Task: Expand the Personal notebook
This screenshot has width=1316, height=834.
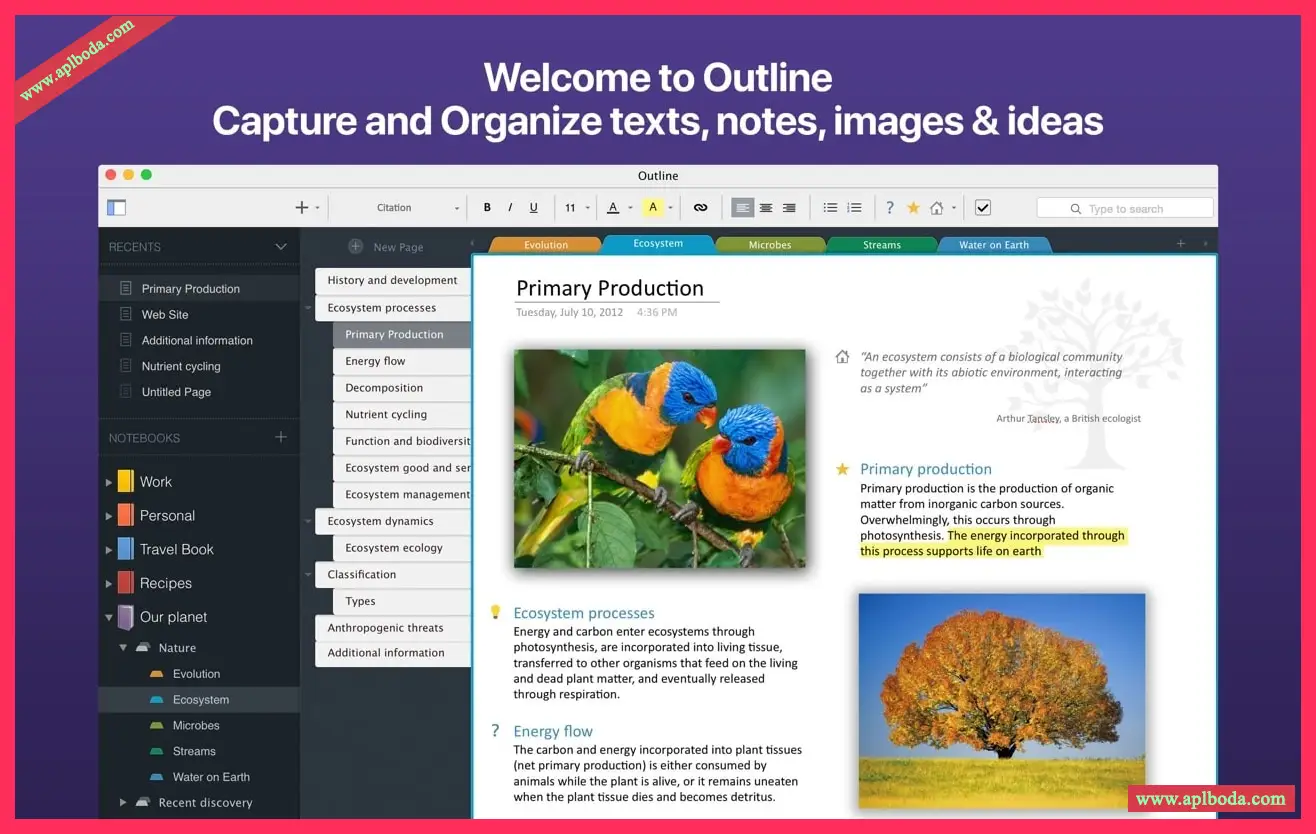Action: 109,516
